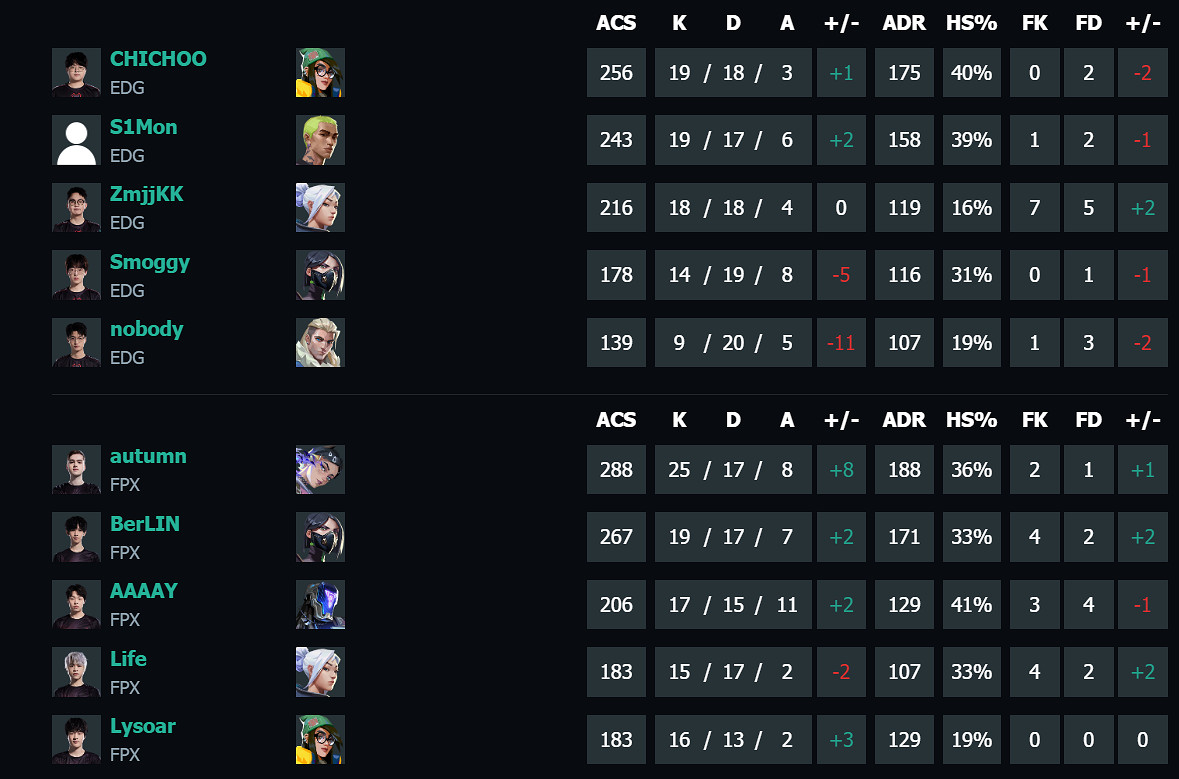
Task: Open autumn's player profile
Action: [148, 456]
